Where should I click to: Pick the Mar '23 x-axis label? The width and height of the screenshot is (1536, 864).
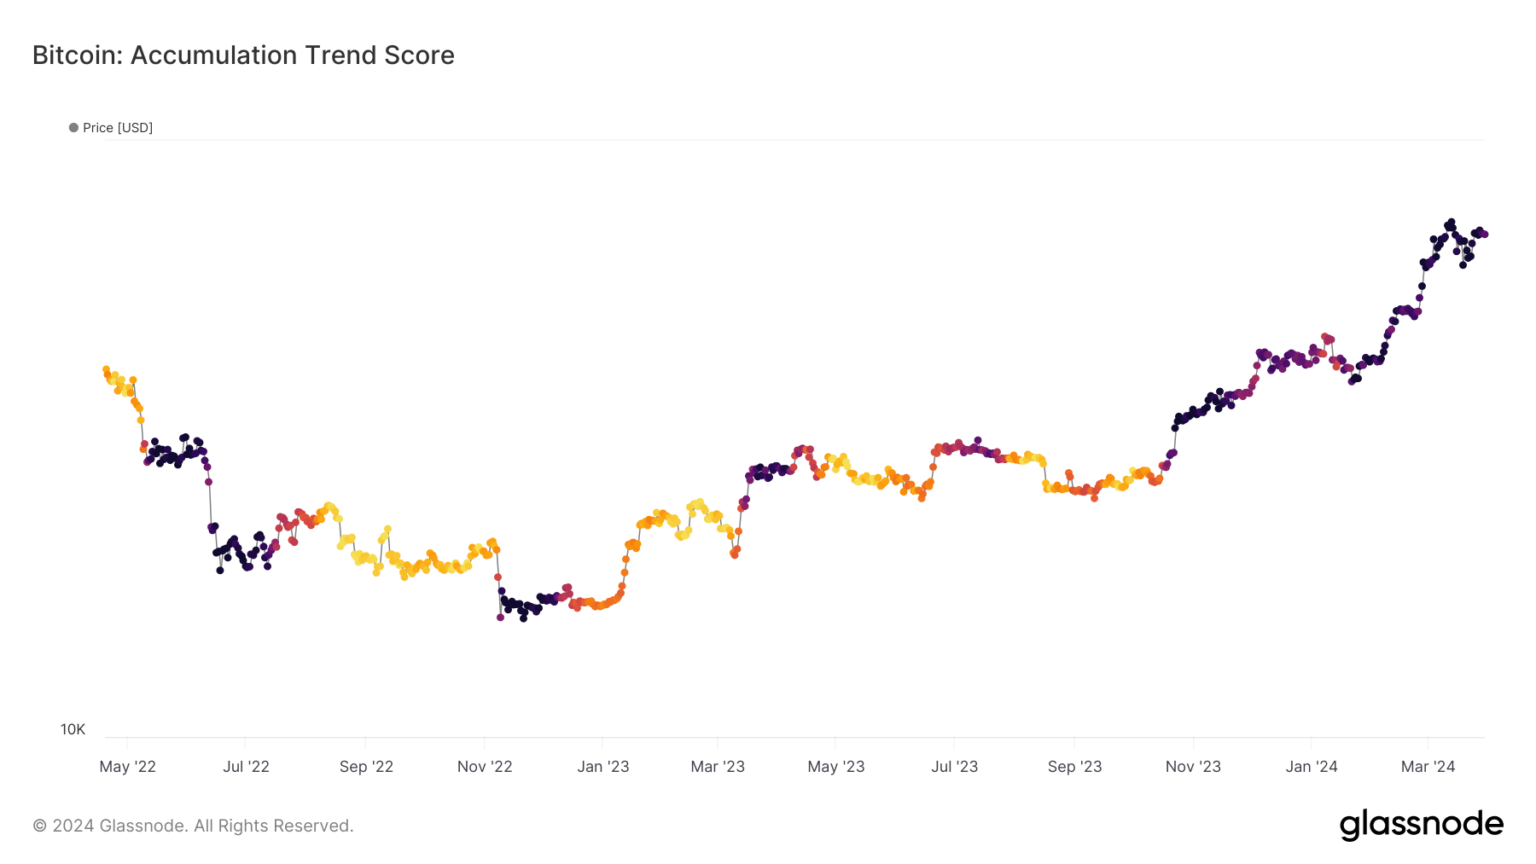[718, 767]
